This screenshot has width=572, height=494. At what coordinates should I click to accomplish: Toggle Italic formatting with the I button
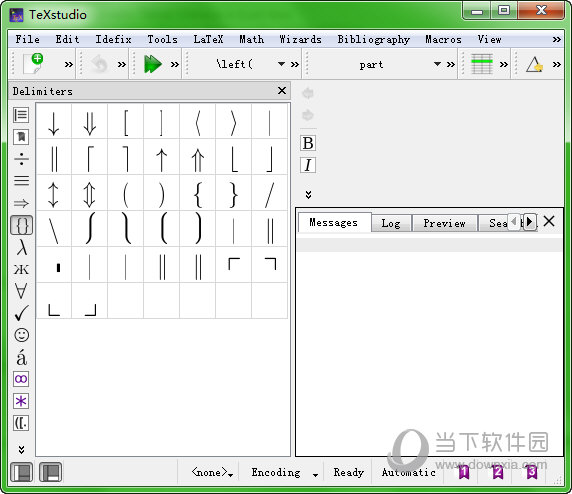coord(308,165)
